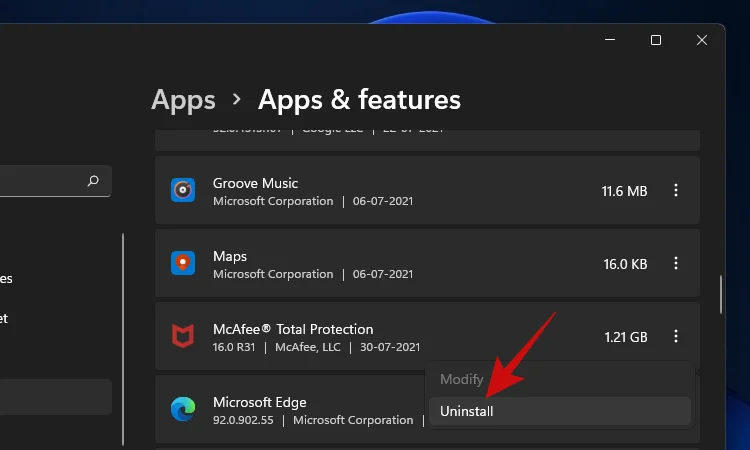This screenshot has height=450, width=750.
Task: Click the 1.21 GB size value
Action: tap(626, 337)
